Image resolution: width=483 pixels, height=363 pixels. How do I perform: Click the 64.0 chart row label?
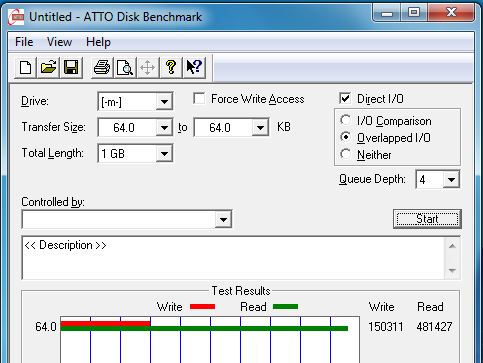pos(46,327)
